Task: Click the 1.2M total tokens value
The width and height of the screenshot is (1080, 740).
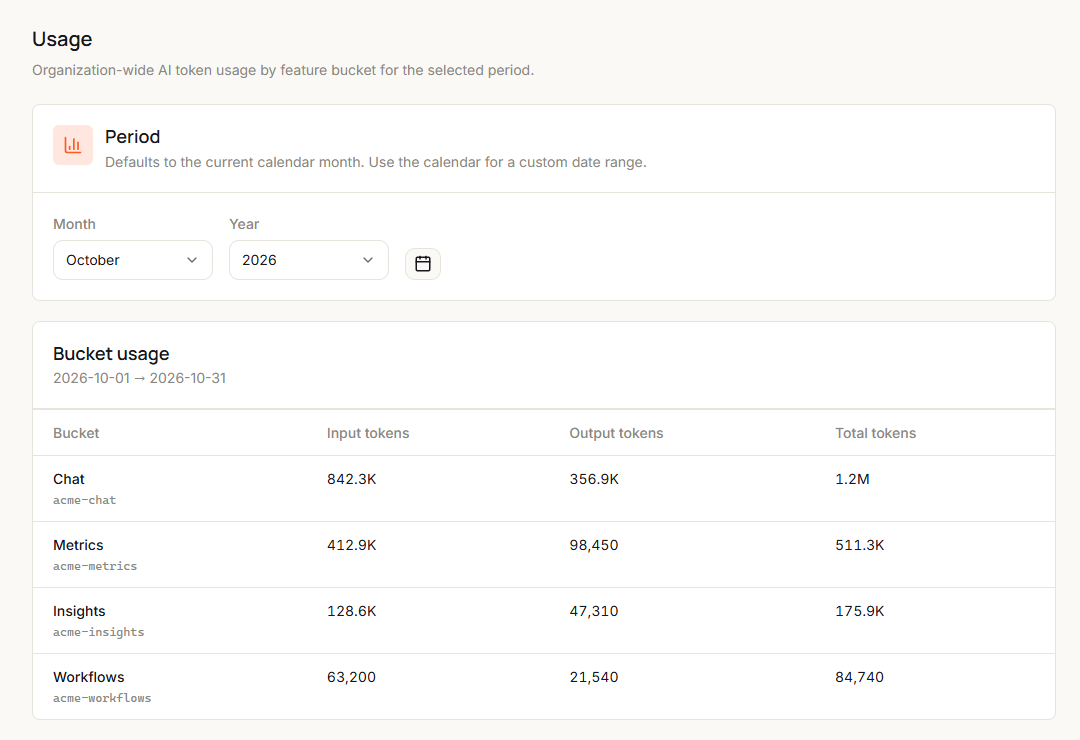Action: click(852, 479)
